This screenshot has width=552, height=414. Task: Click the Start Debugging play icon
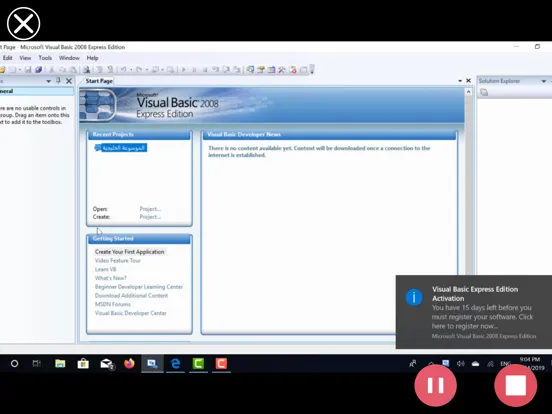coord(183,70)
